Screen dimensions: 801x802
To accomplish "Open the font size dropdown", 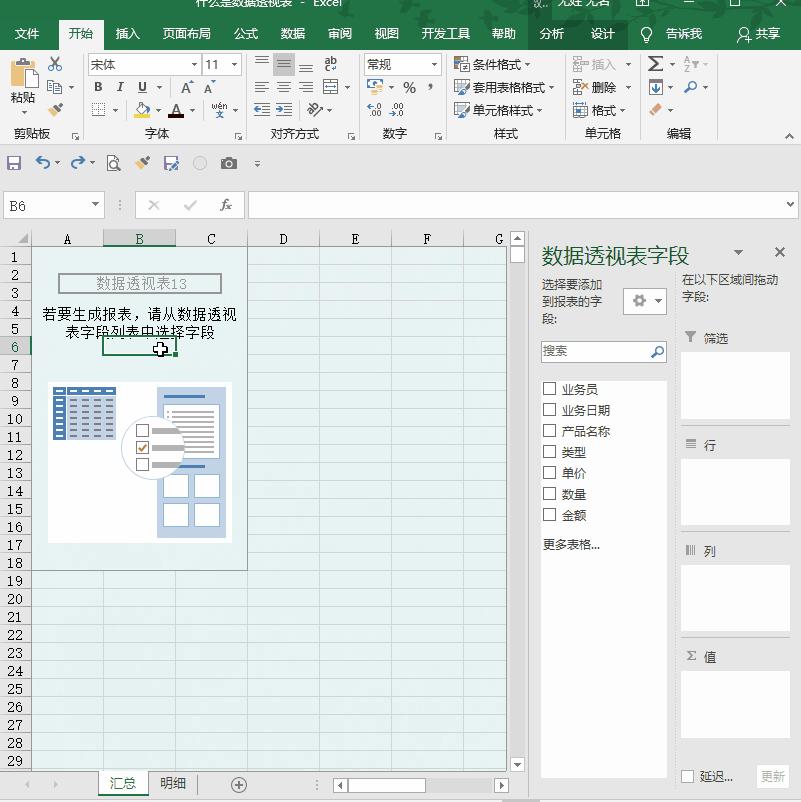I will (x=232, y=64).
